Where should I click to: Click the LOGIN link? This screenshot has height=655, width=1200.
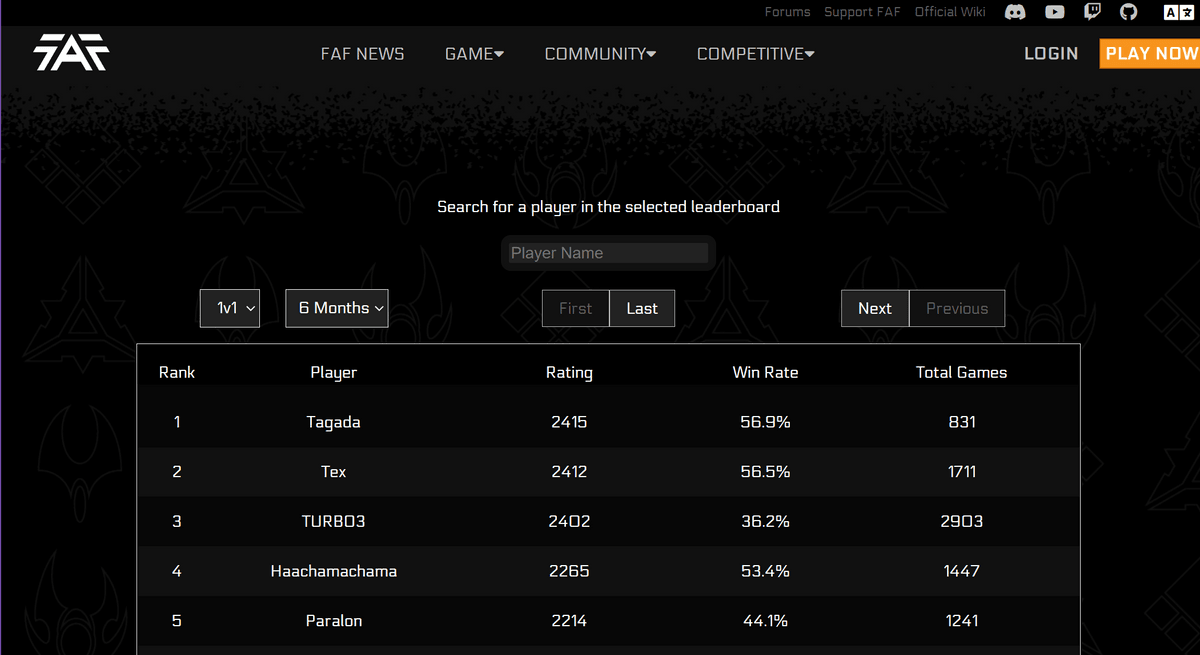(1051, 54)
